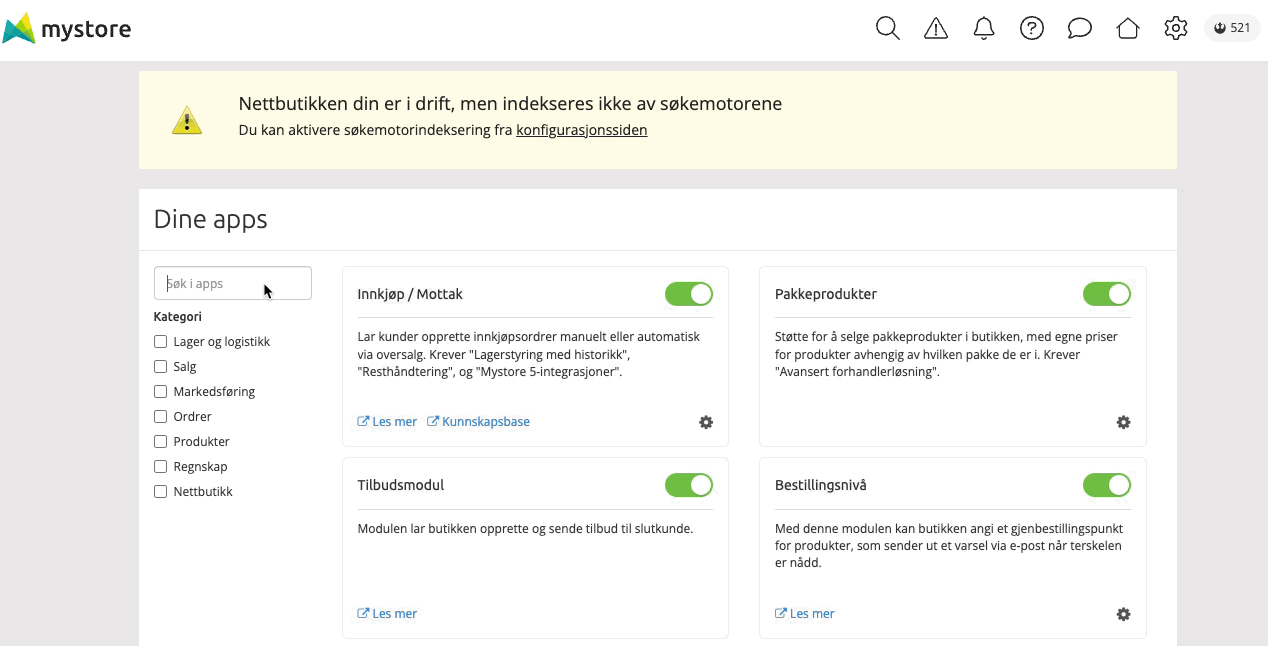The height and width of the screenshot is (646, 1268).
Task: Open the help question mark icon
Action: [x=1032, y=28]
